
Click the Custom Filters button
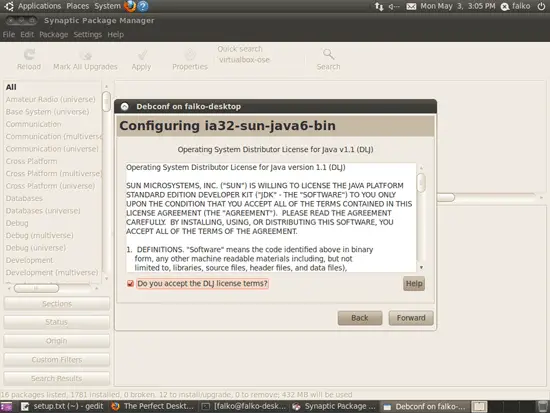click(x=56, y=360)
